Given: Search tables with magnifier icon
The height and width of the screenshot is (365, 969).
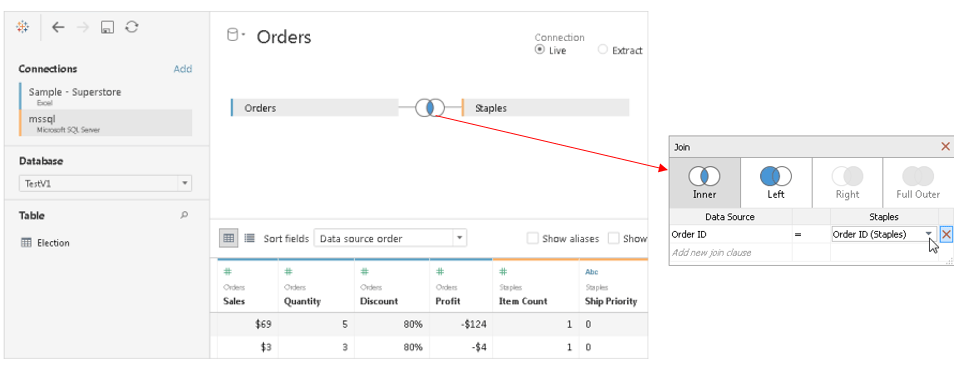Looking at the screenshot, I should click(184, 216).
